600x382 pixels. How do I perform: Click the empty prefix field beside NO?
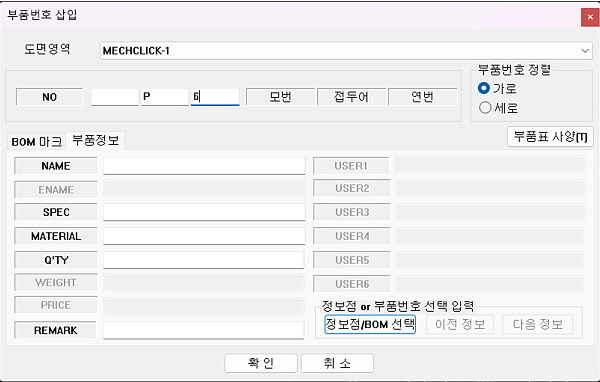[115, 97]
